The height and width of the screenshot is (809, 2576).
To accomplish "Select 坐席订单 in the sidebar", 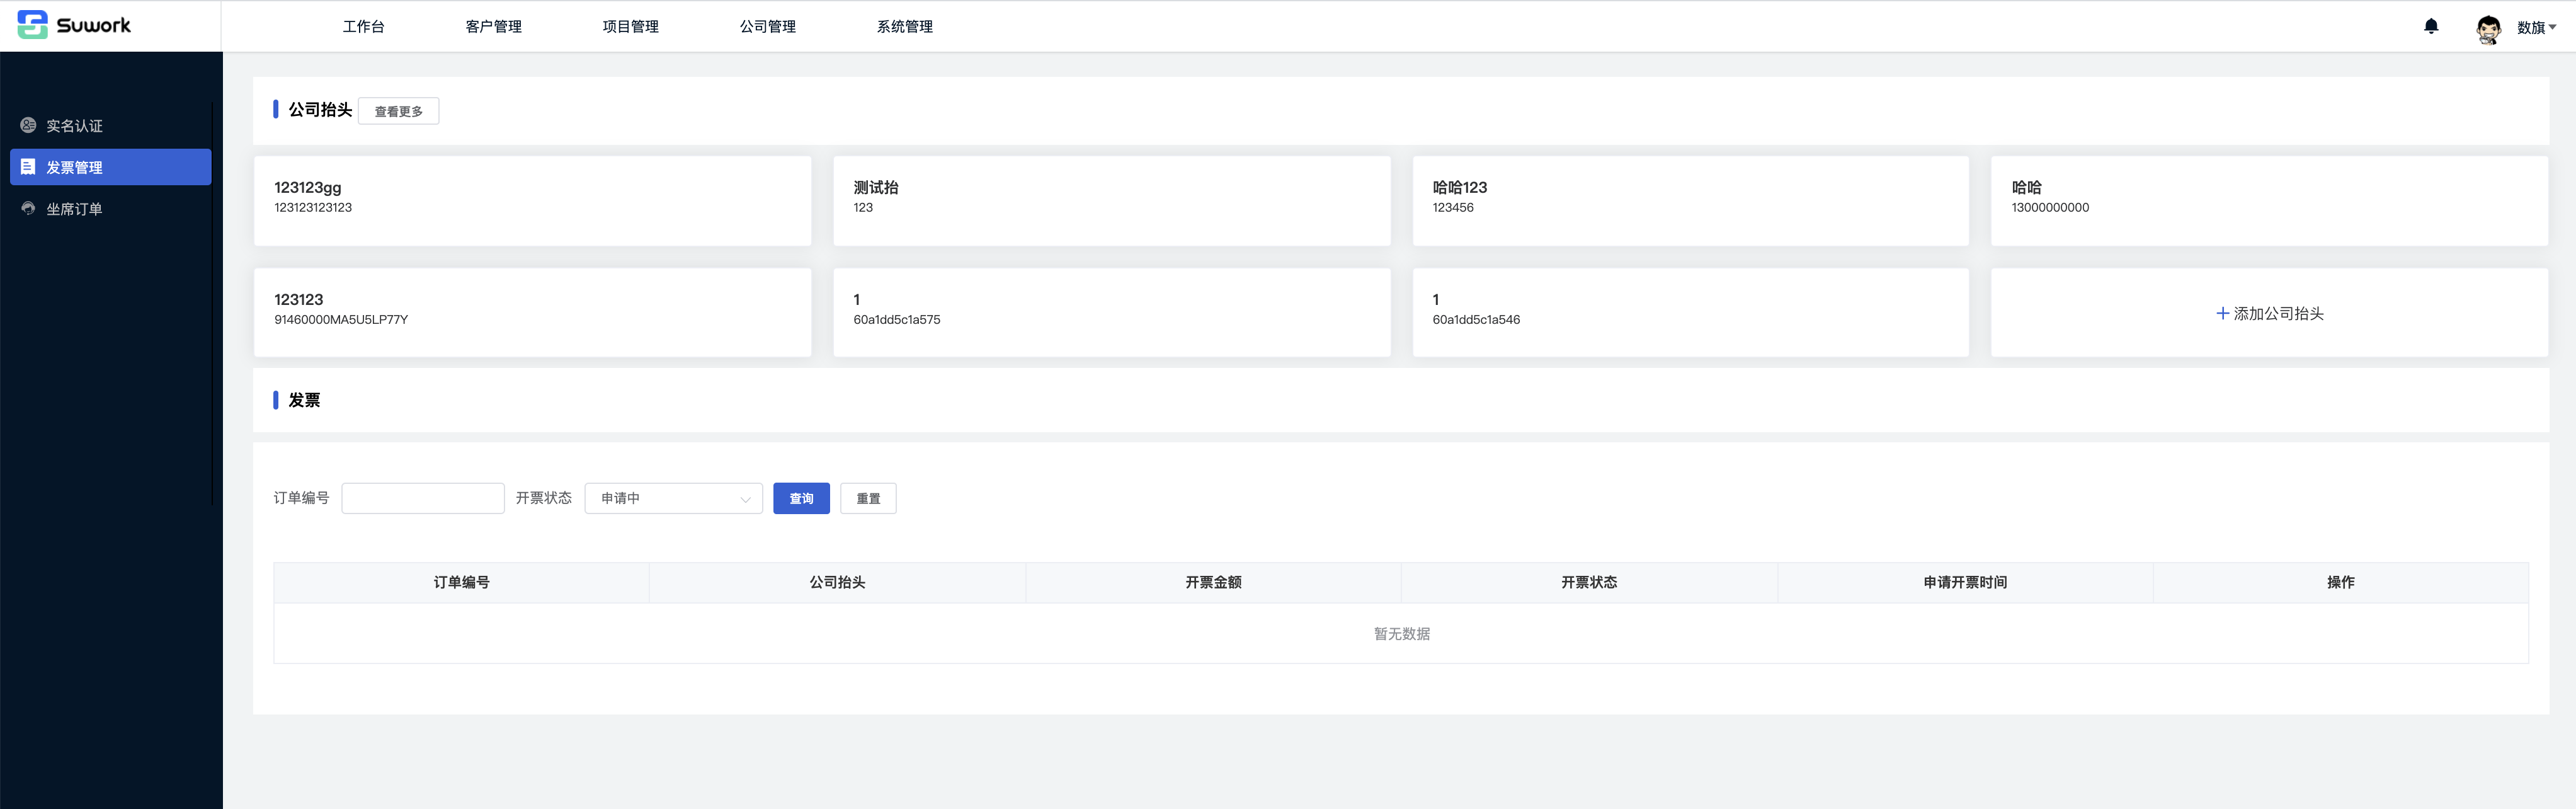I will click(x=110, y=208).
